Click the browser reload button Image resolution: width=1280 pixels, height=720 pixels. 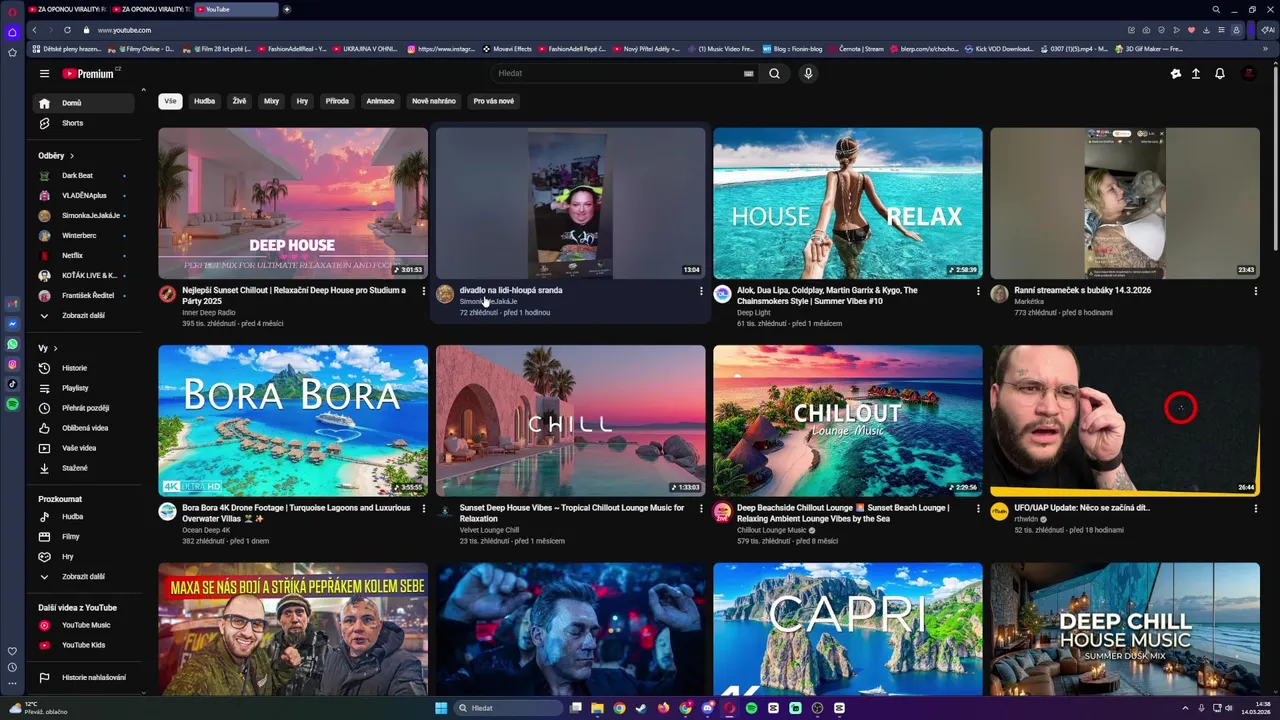point(67,30)
